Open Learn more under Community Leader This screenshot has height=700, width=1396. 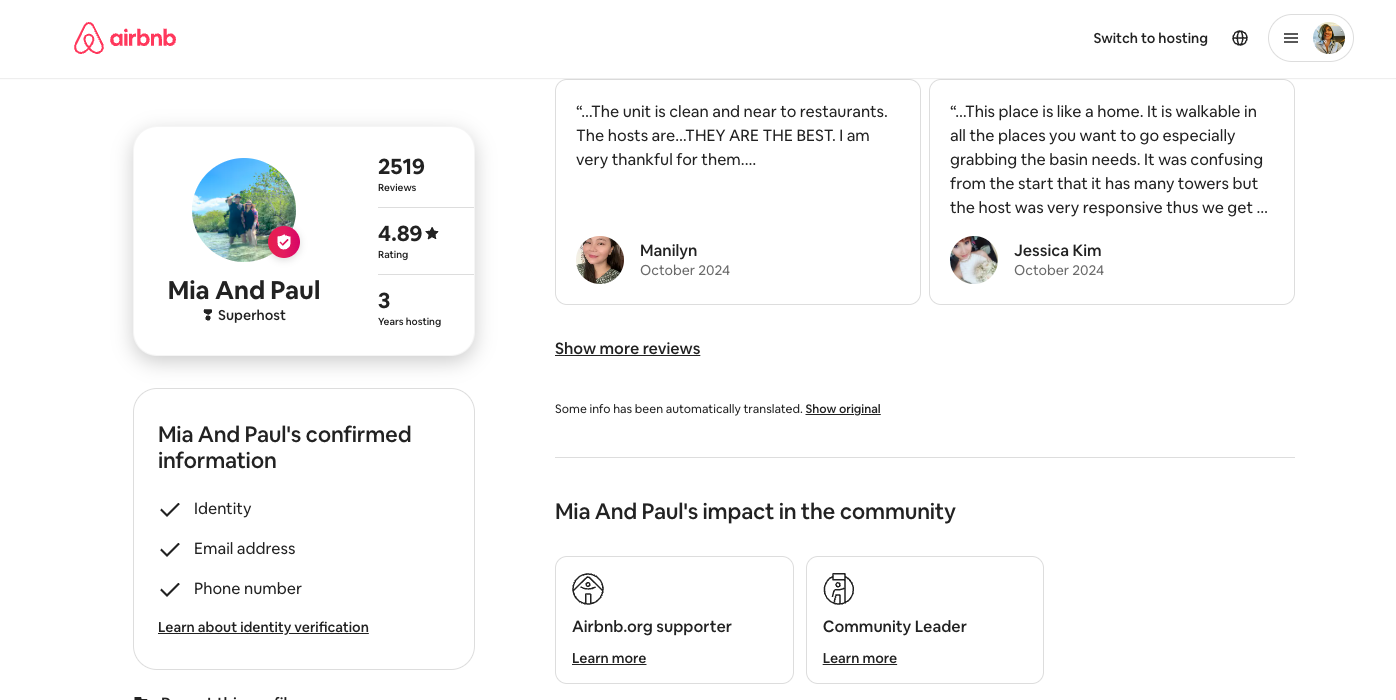click(860, 658)
